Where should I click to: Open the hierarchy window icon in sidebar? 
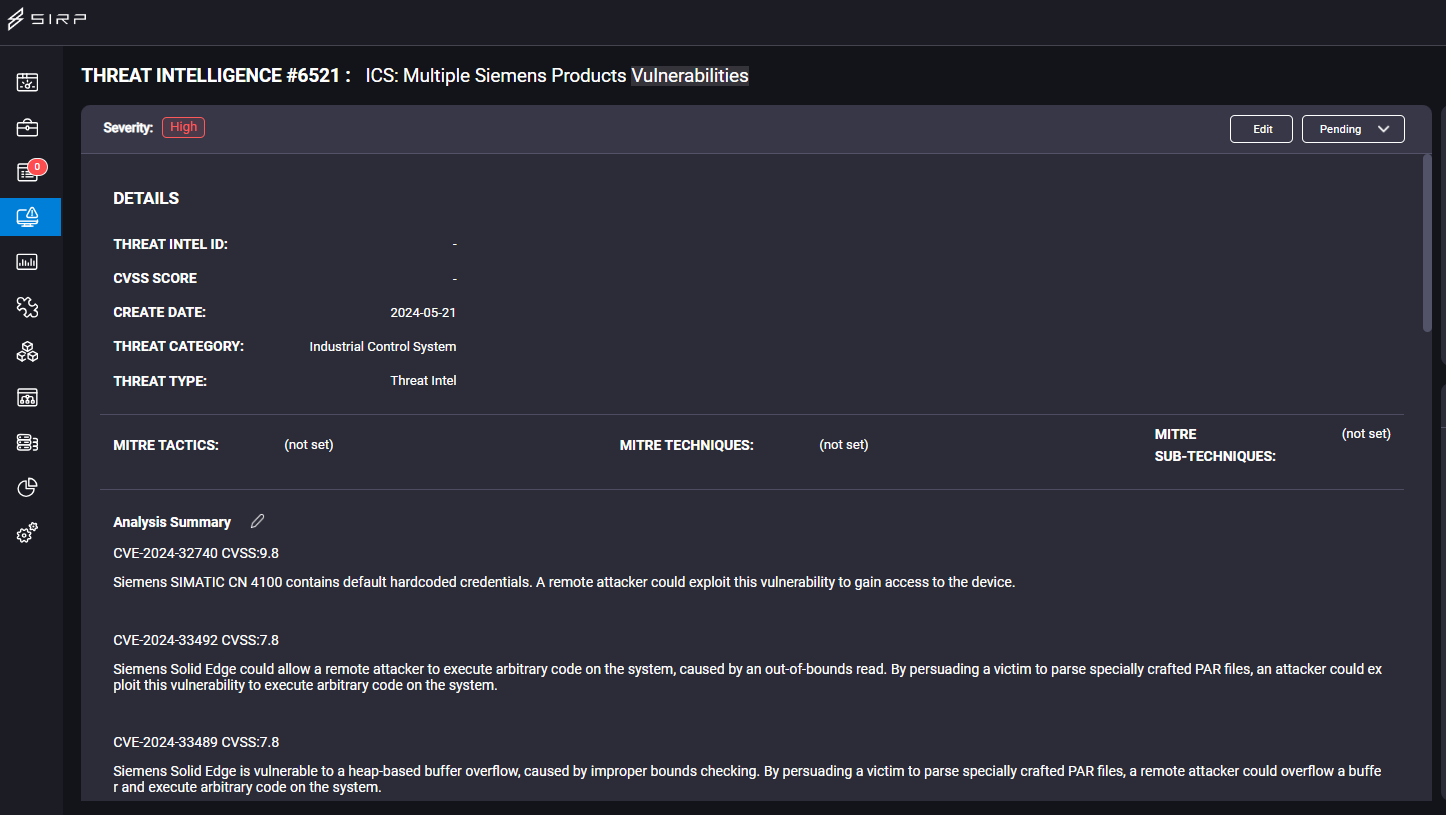coord(27,398)
